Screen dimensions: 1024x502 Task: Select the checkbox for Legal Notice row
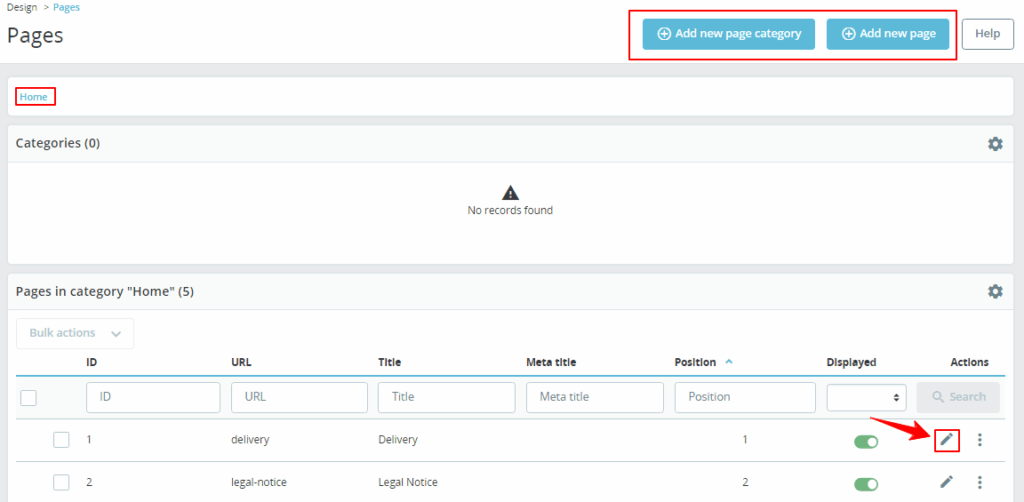point(61,482)
